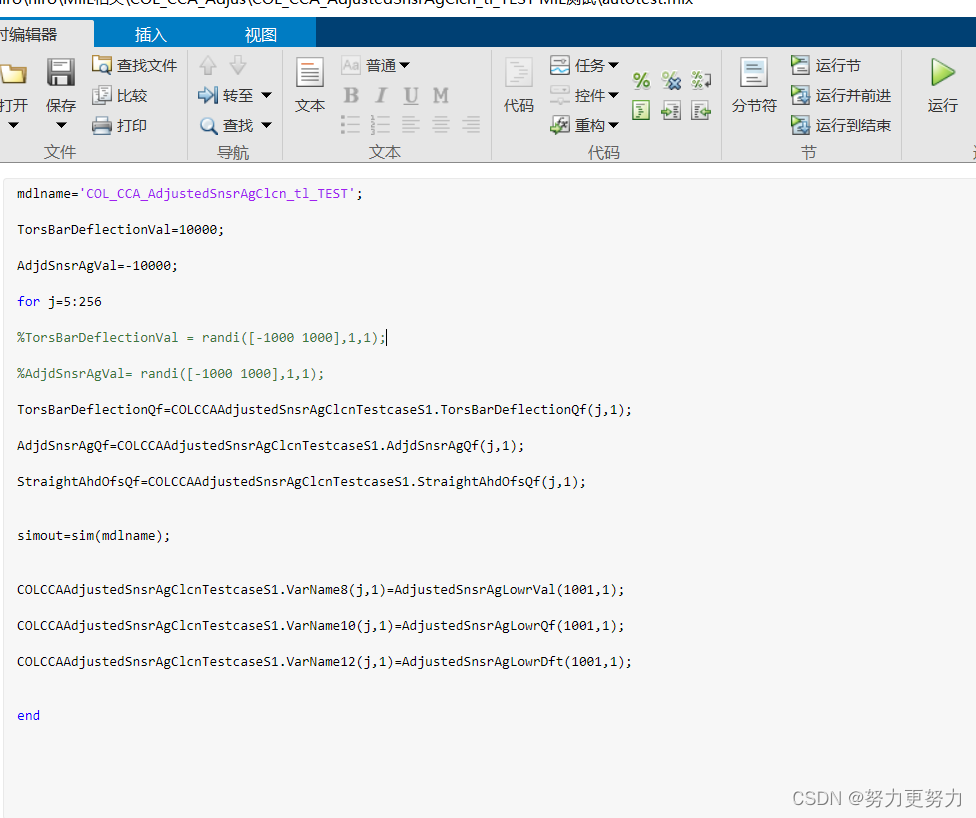Insert a Section Break (分节符)
976x818 pixels.
[x=754, y=85]
